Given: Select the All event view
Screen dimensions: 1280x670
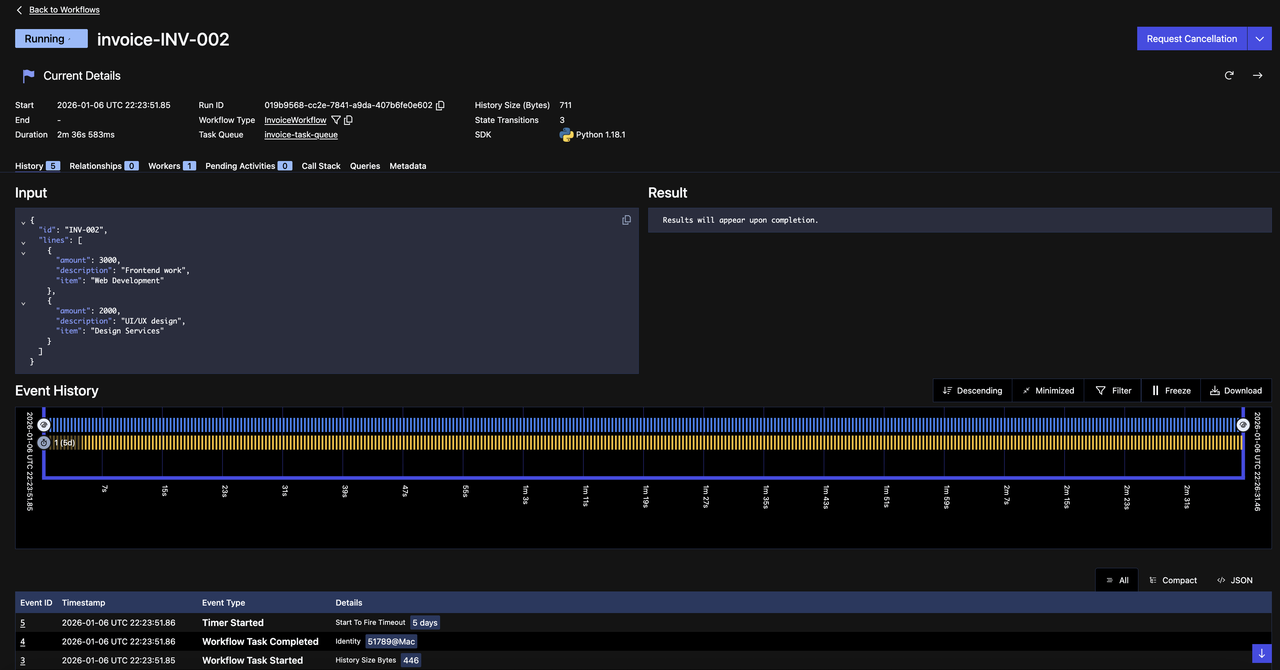Looking at the screenshot, I should [x=1117, y=580].
